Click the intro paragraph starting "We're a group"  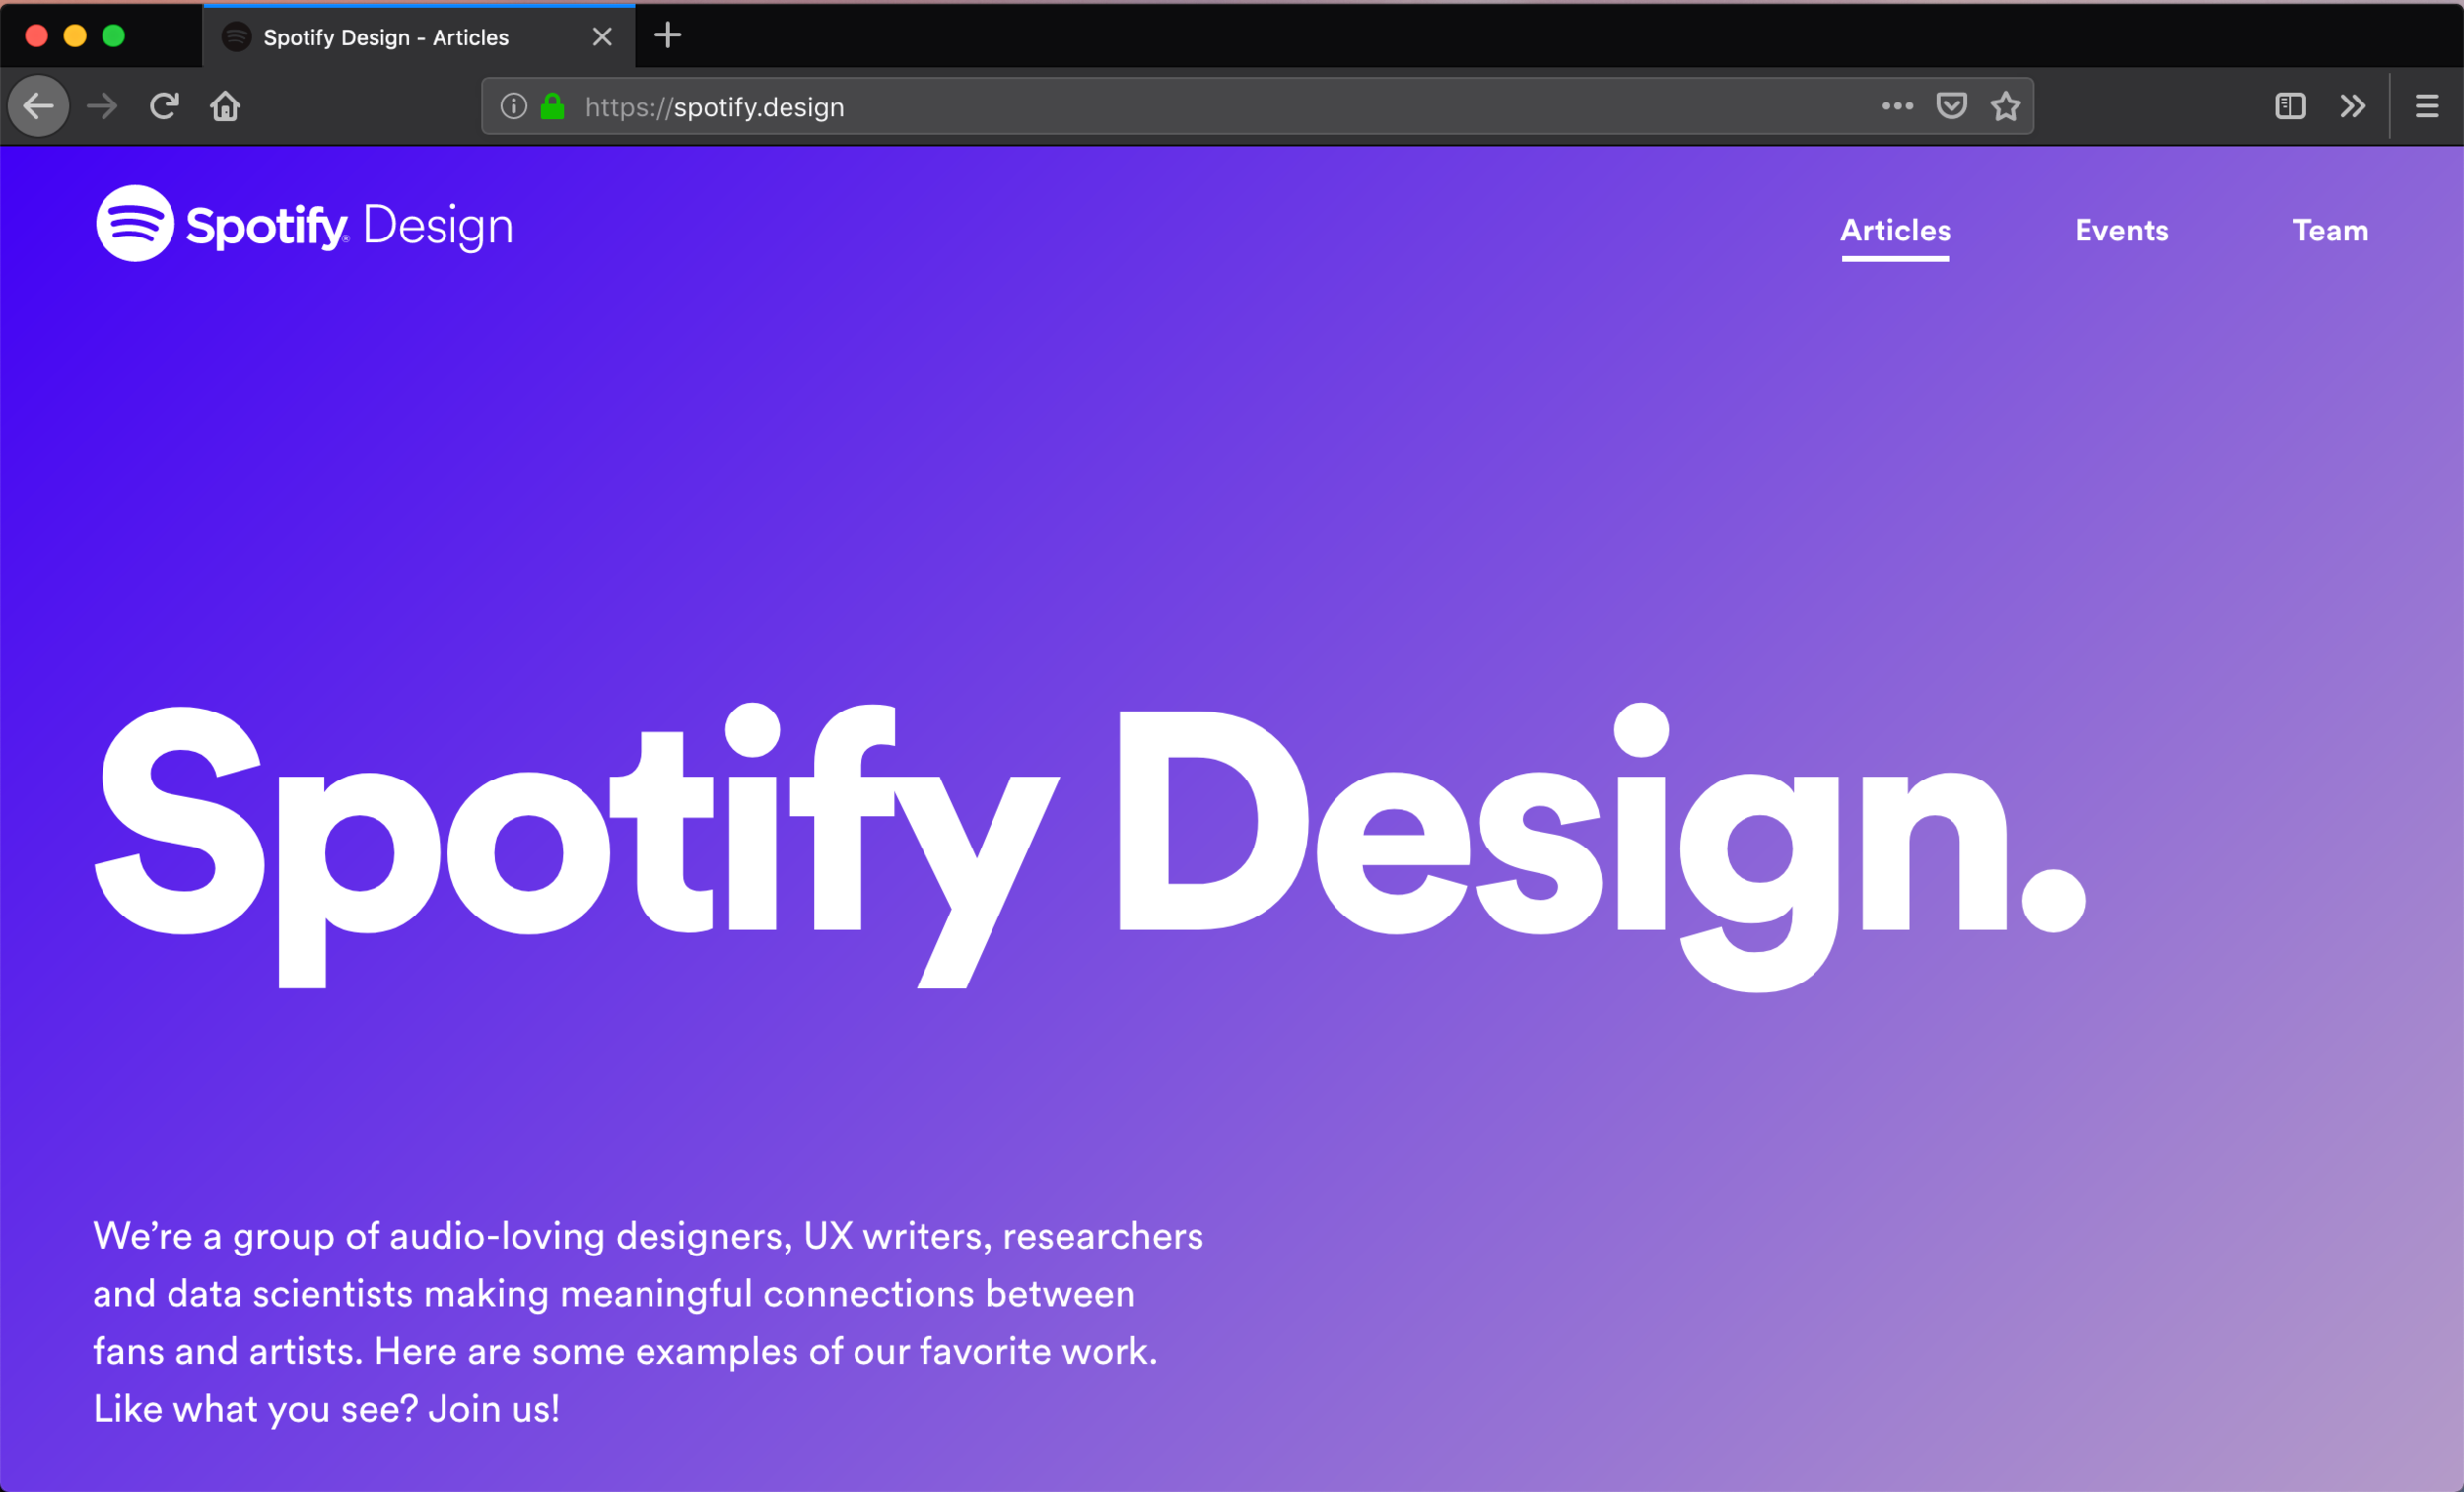(648, 1322)
